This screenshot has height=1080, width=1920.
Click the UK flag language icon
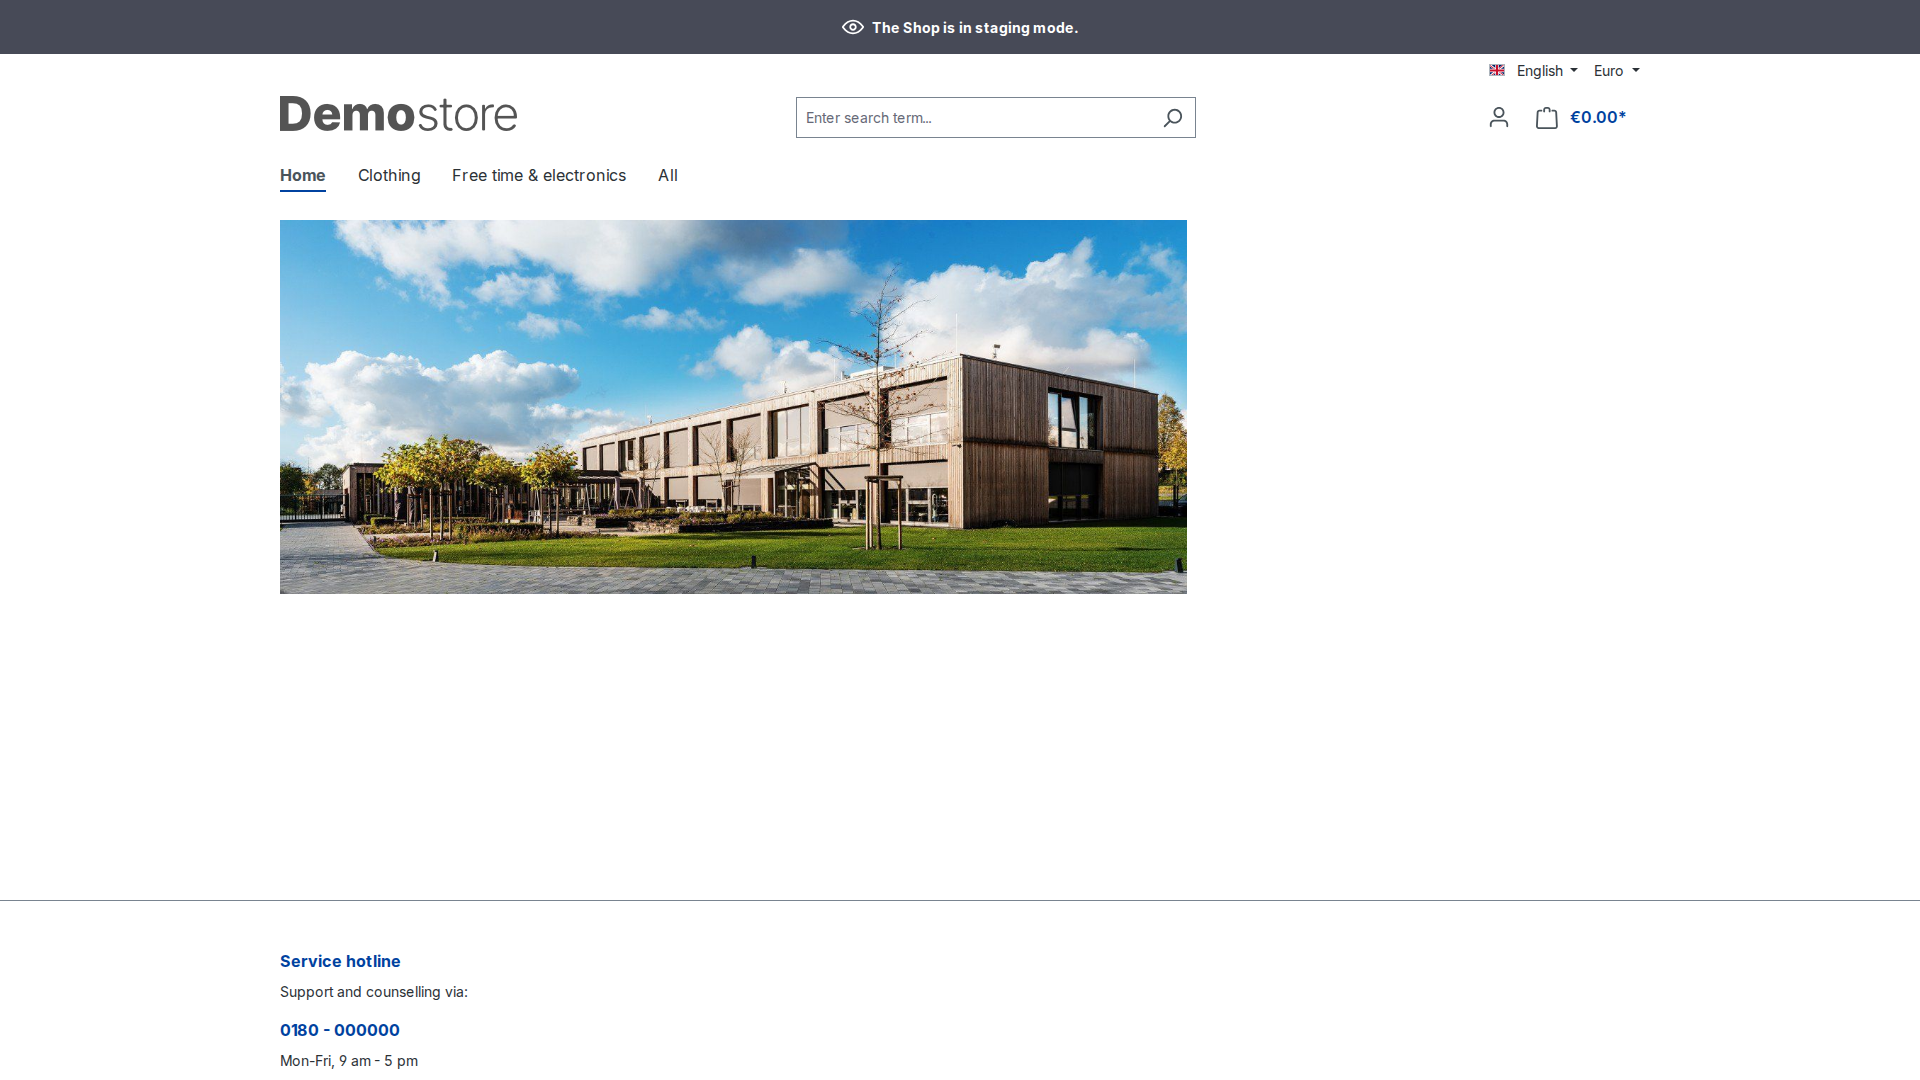tap(1497, 70)
